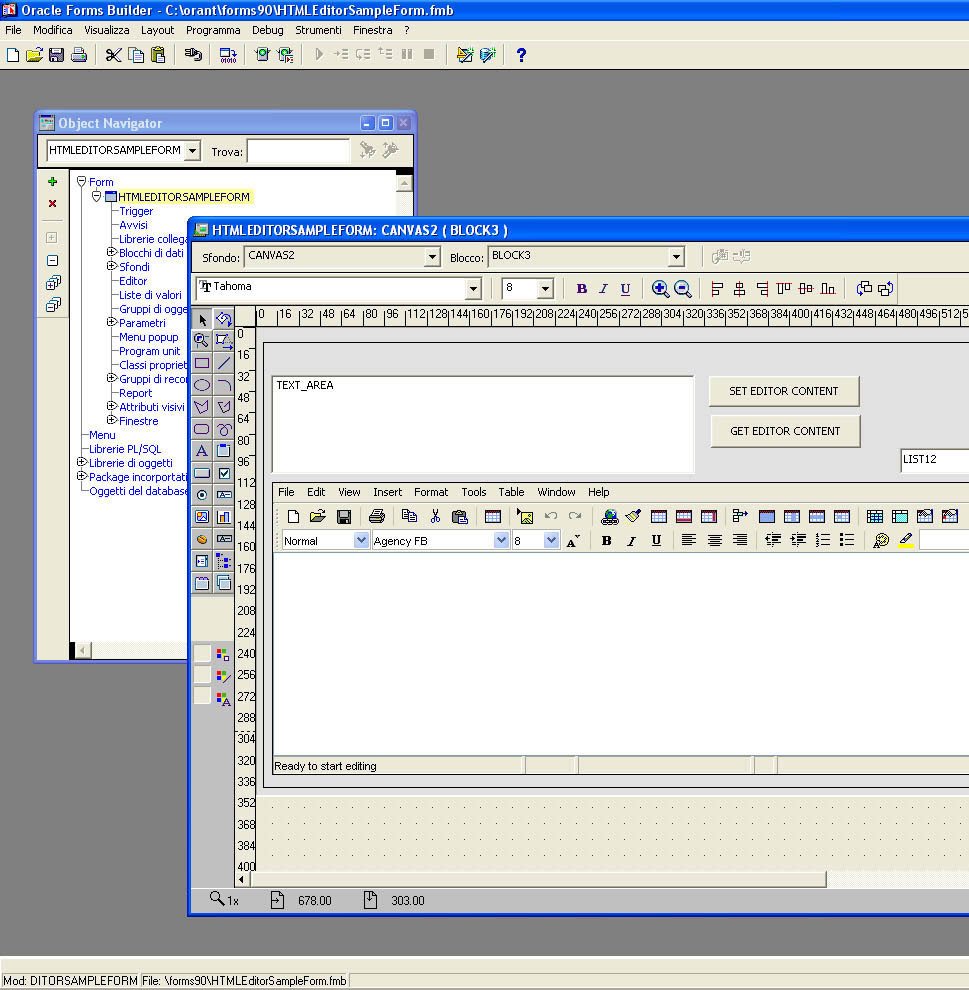Click the Insert Image icon in HTML editor
This screenshot has width=969, height=990.
[x=525, y=516]
